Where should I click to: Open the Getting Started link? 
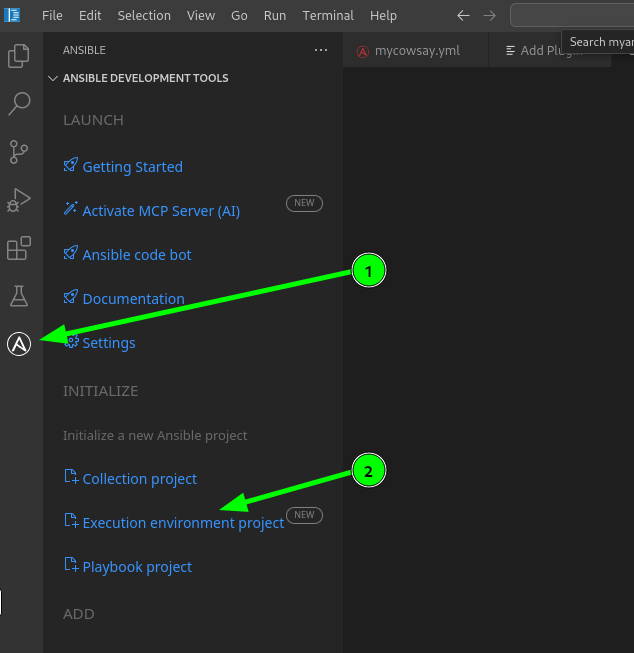[132, 167]
